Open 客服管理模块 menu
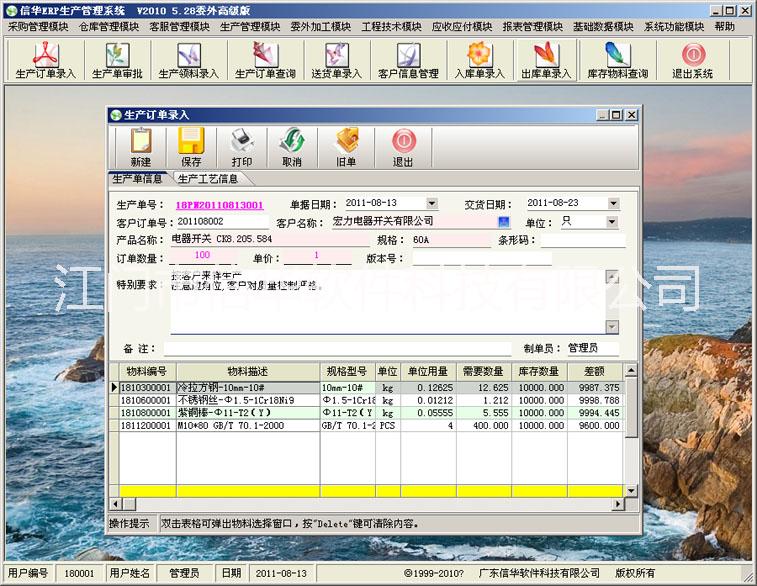Viewport: 757px width, 586px height. [180, 27]
